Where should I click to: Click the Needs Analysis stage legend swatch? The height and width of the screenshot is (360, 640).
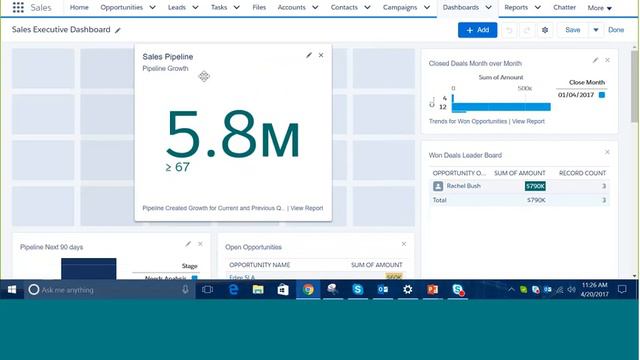(195, 278)
